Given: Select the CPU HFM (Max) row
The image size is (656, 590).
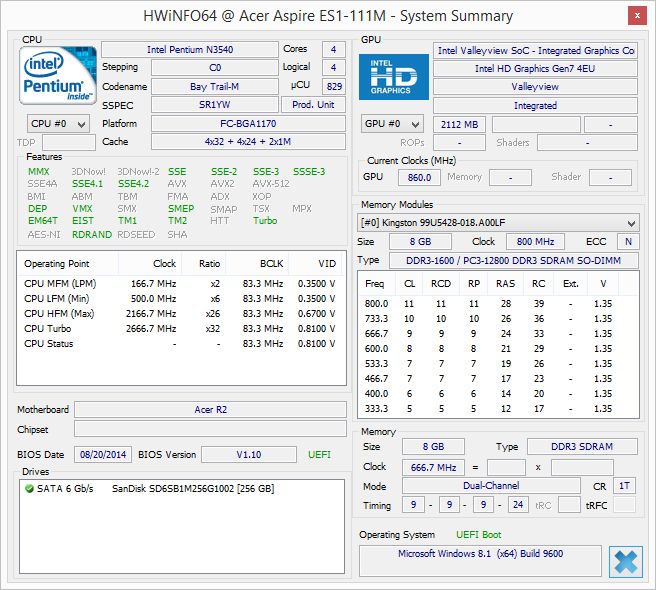Looking at the screenshot, I should 181,314.
